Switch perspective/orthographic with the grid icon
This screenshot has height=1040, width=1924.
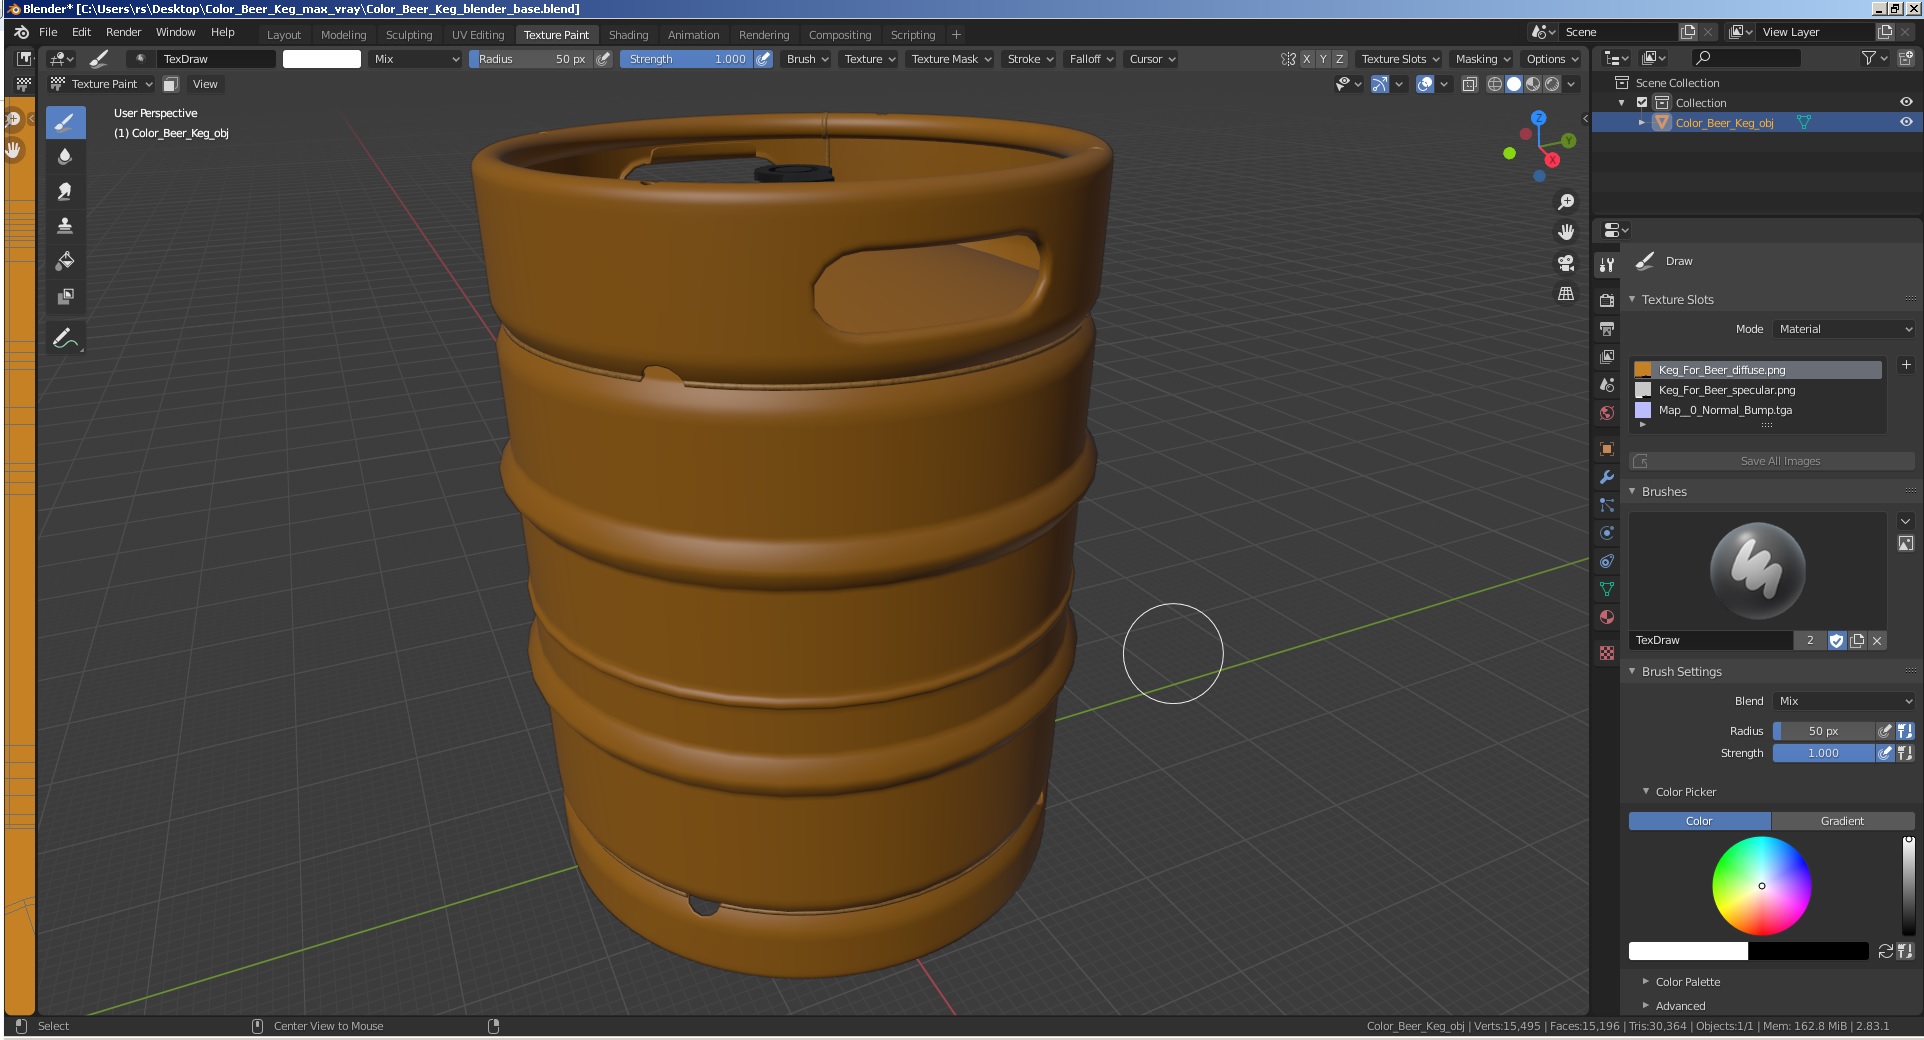coord(1566,293)
